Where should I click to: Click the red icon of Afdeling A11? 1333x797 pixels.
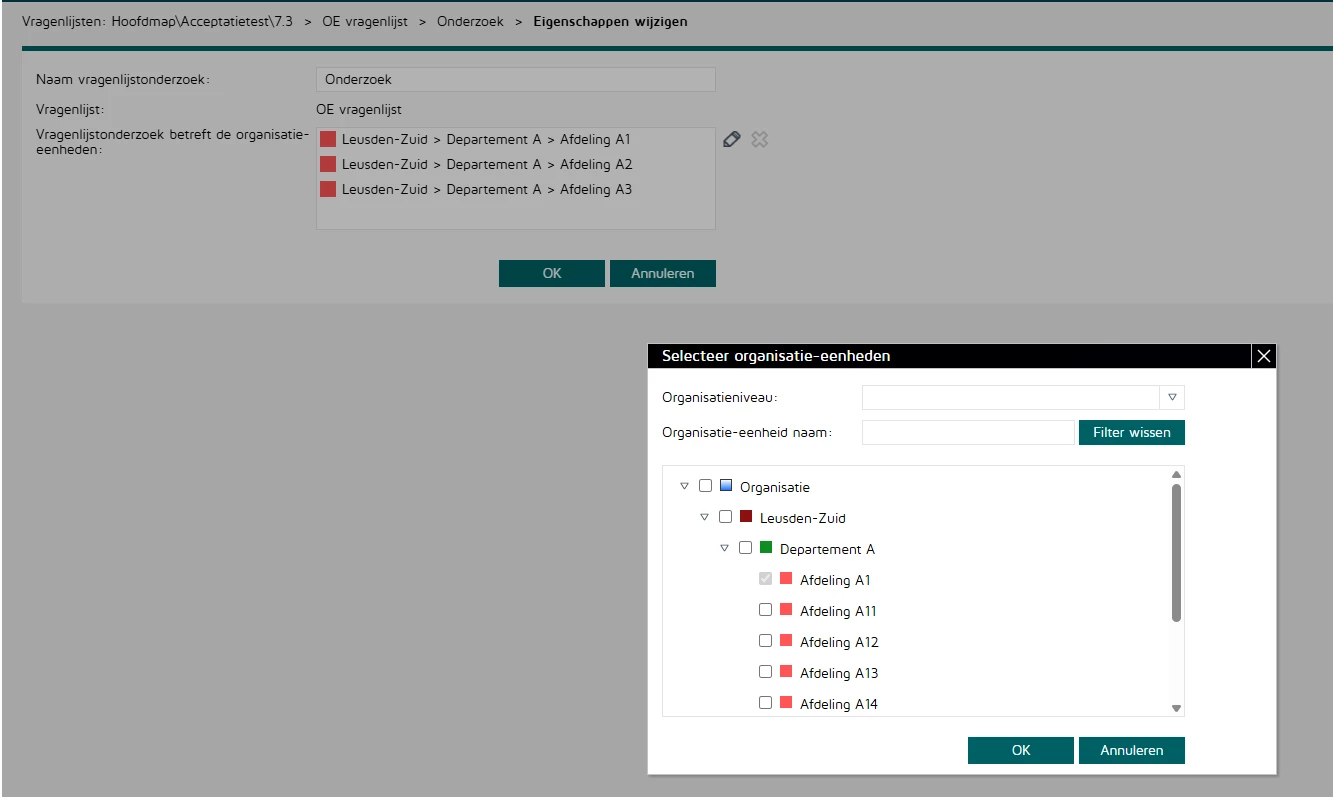click(786, 610)
